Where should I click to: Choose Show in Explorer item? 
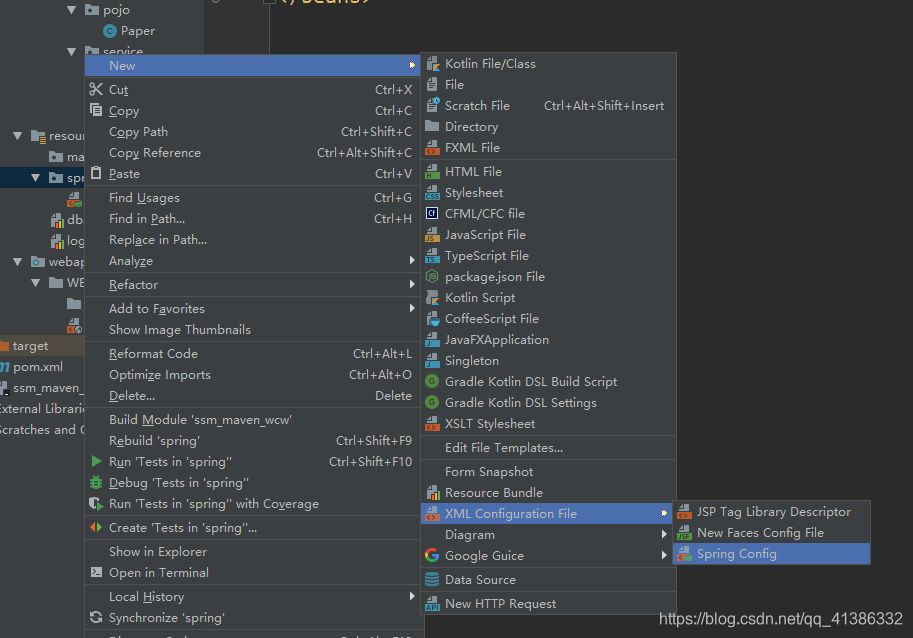(x=252, y=551)
